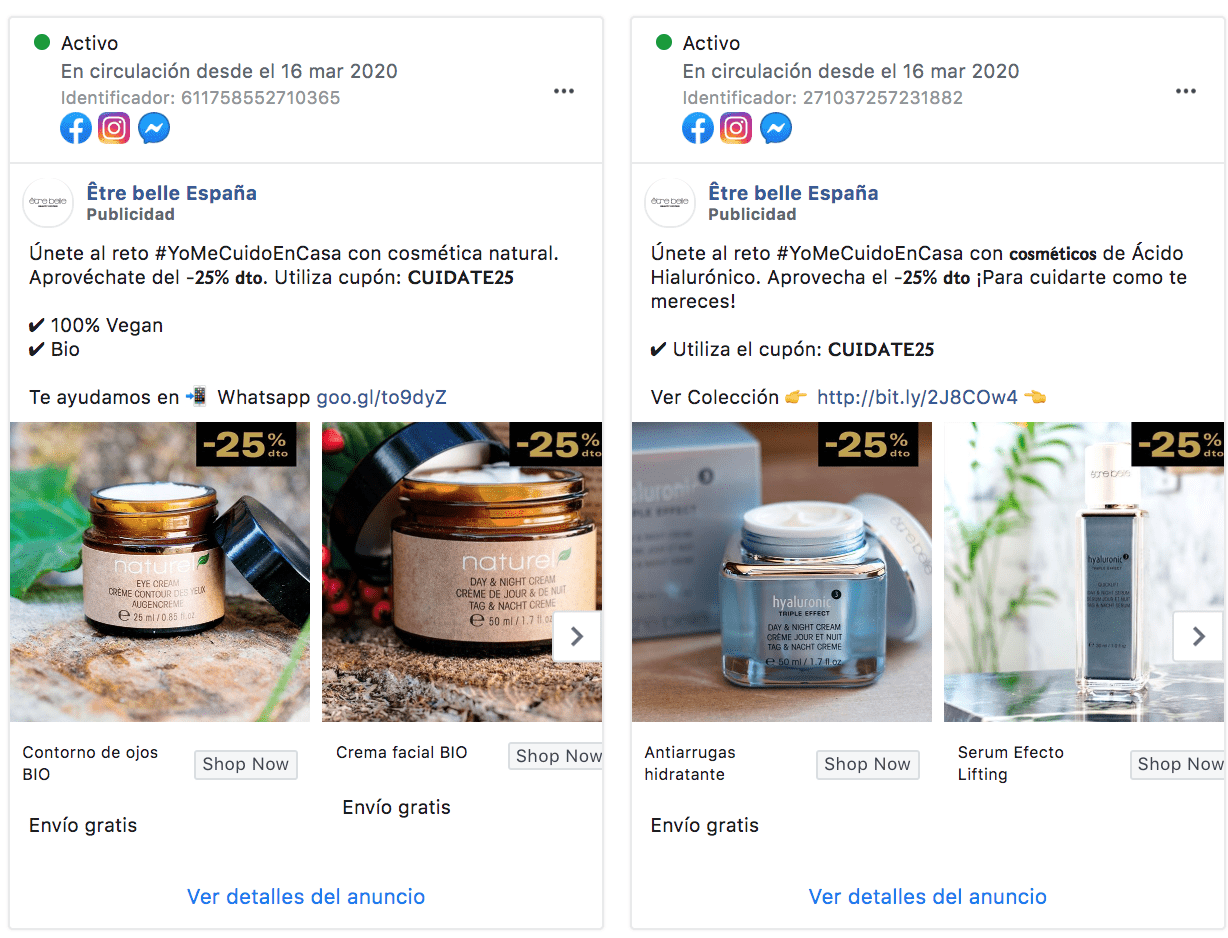Click the naturel eye cream product image
Image resolution: width=1228 pixels, height=938 pixels.
click(160, 572)
